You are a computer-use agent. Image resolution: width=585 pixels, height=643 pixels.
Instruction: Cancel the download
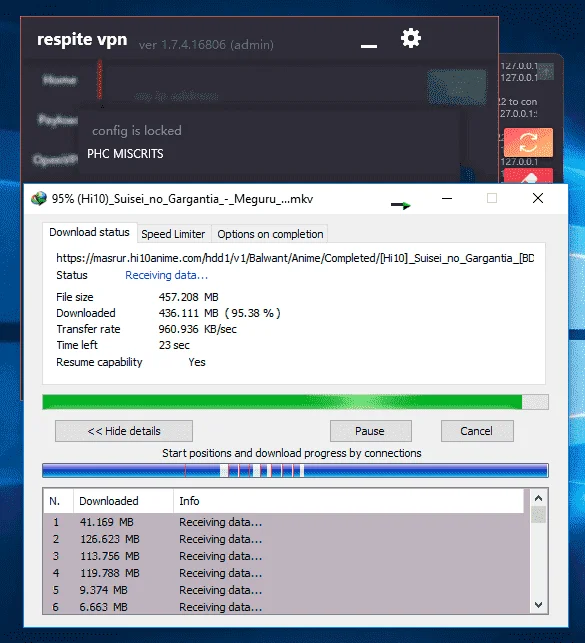pos(477,431)
